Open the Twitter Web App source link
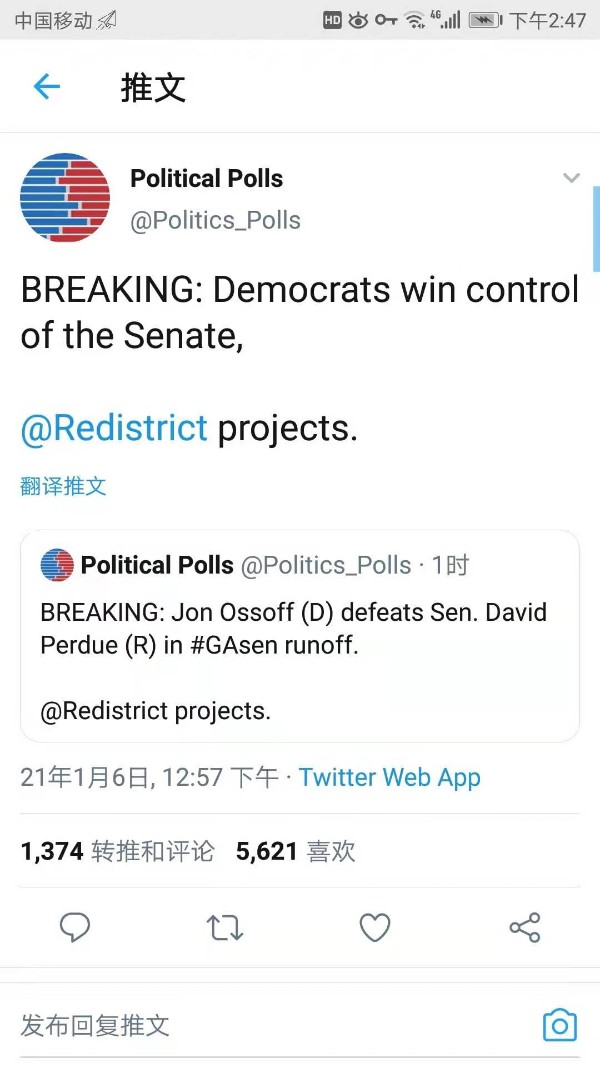This screenshot has height=1066, width=600. [x=389, y=777]
